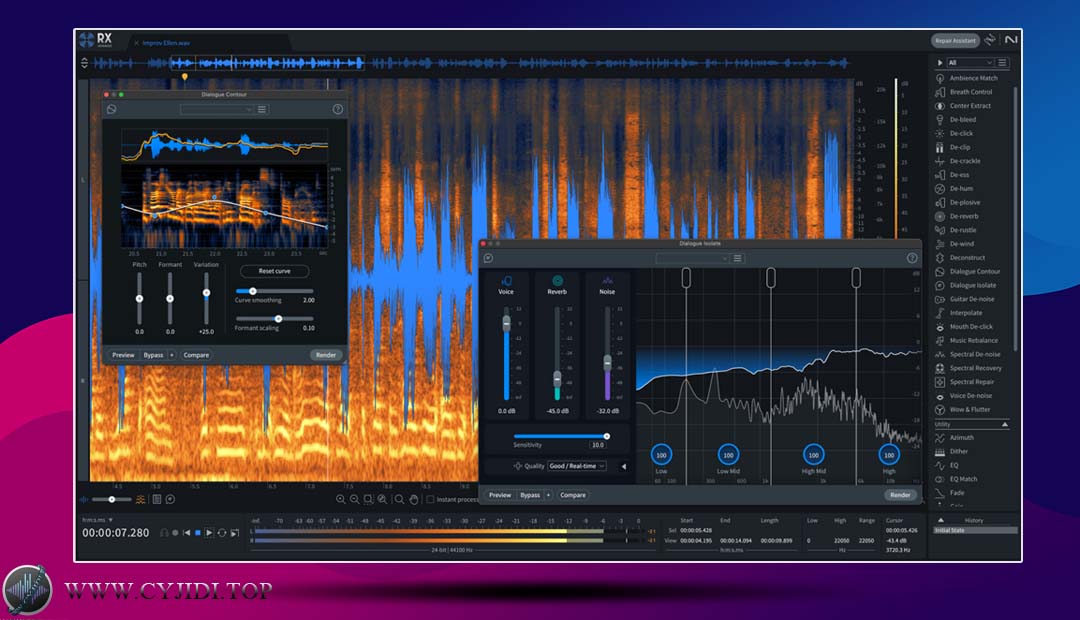This screenshot has height=620, width=1080.
Task: Toggle the Voice component in Dialogue Isolate
Action: [506, 280]
